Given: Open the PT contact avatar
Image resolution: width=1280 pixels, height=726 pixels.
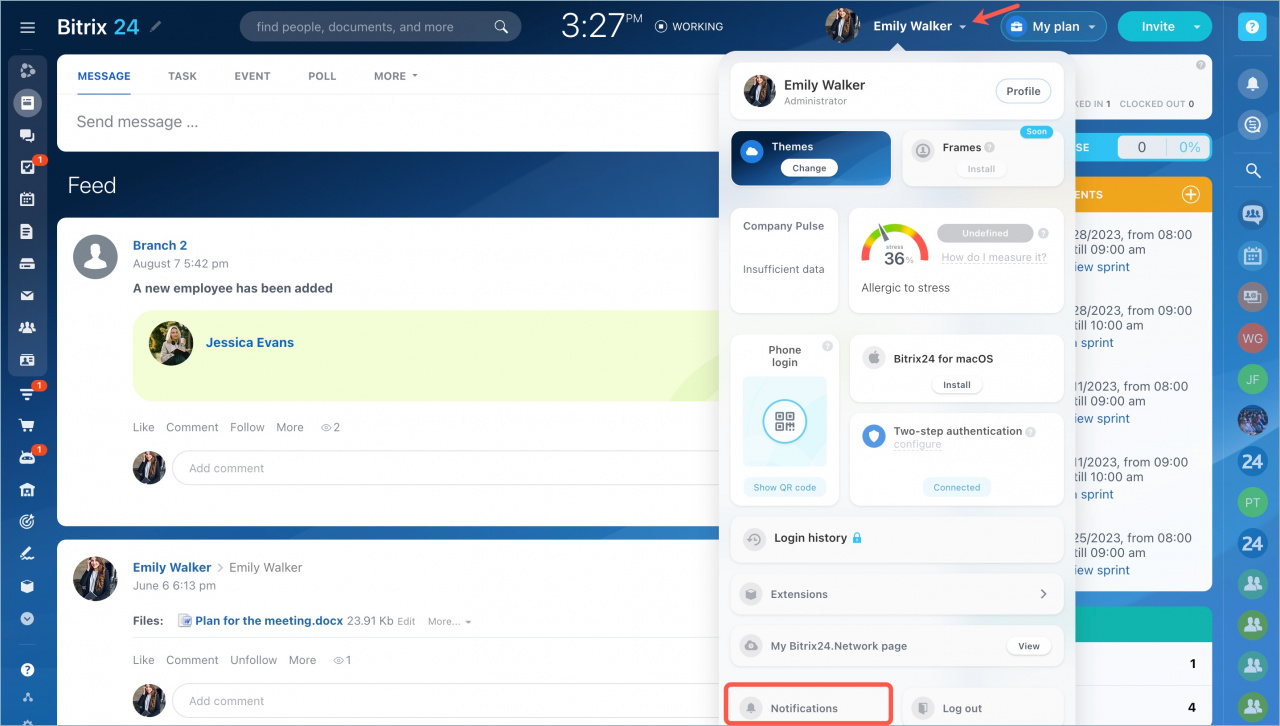Looking at the screenshot, I should coord(1252,503).
